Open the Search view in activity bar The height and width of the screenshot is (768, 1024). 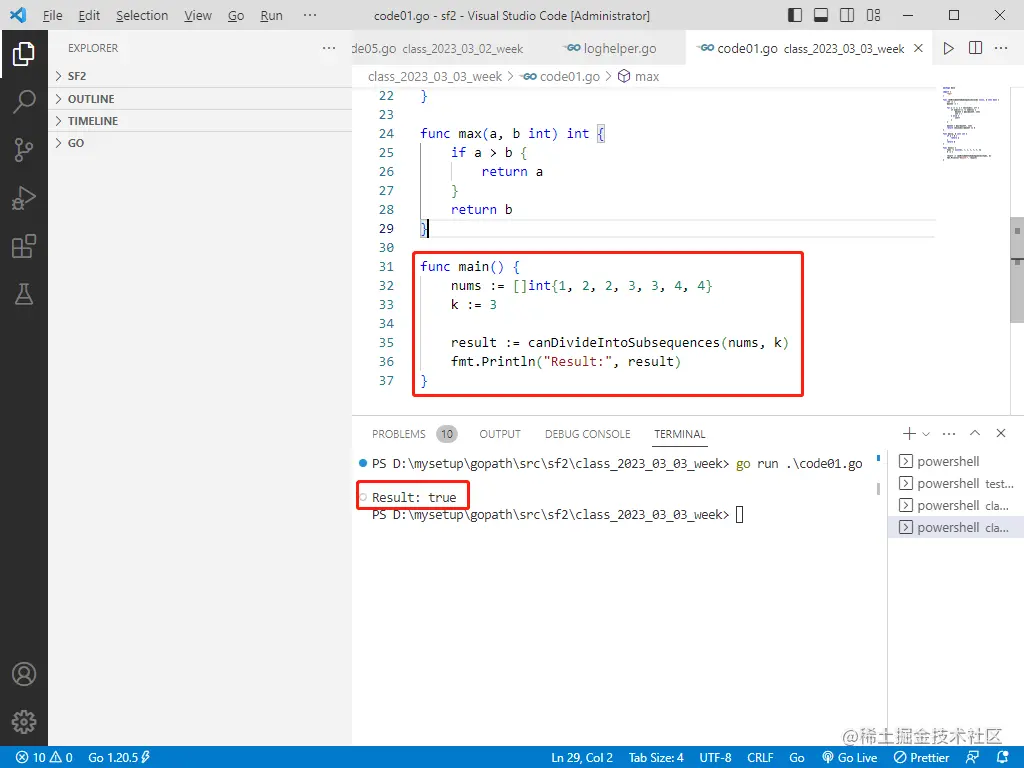24,102
